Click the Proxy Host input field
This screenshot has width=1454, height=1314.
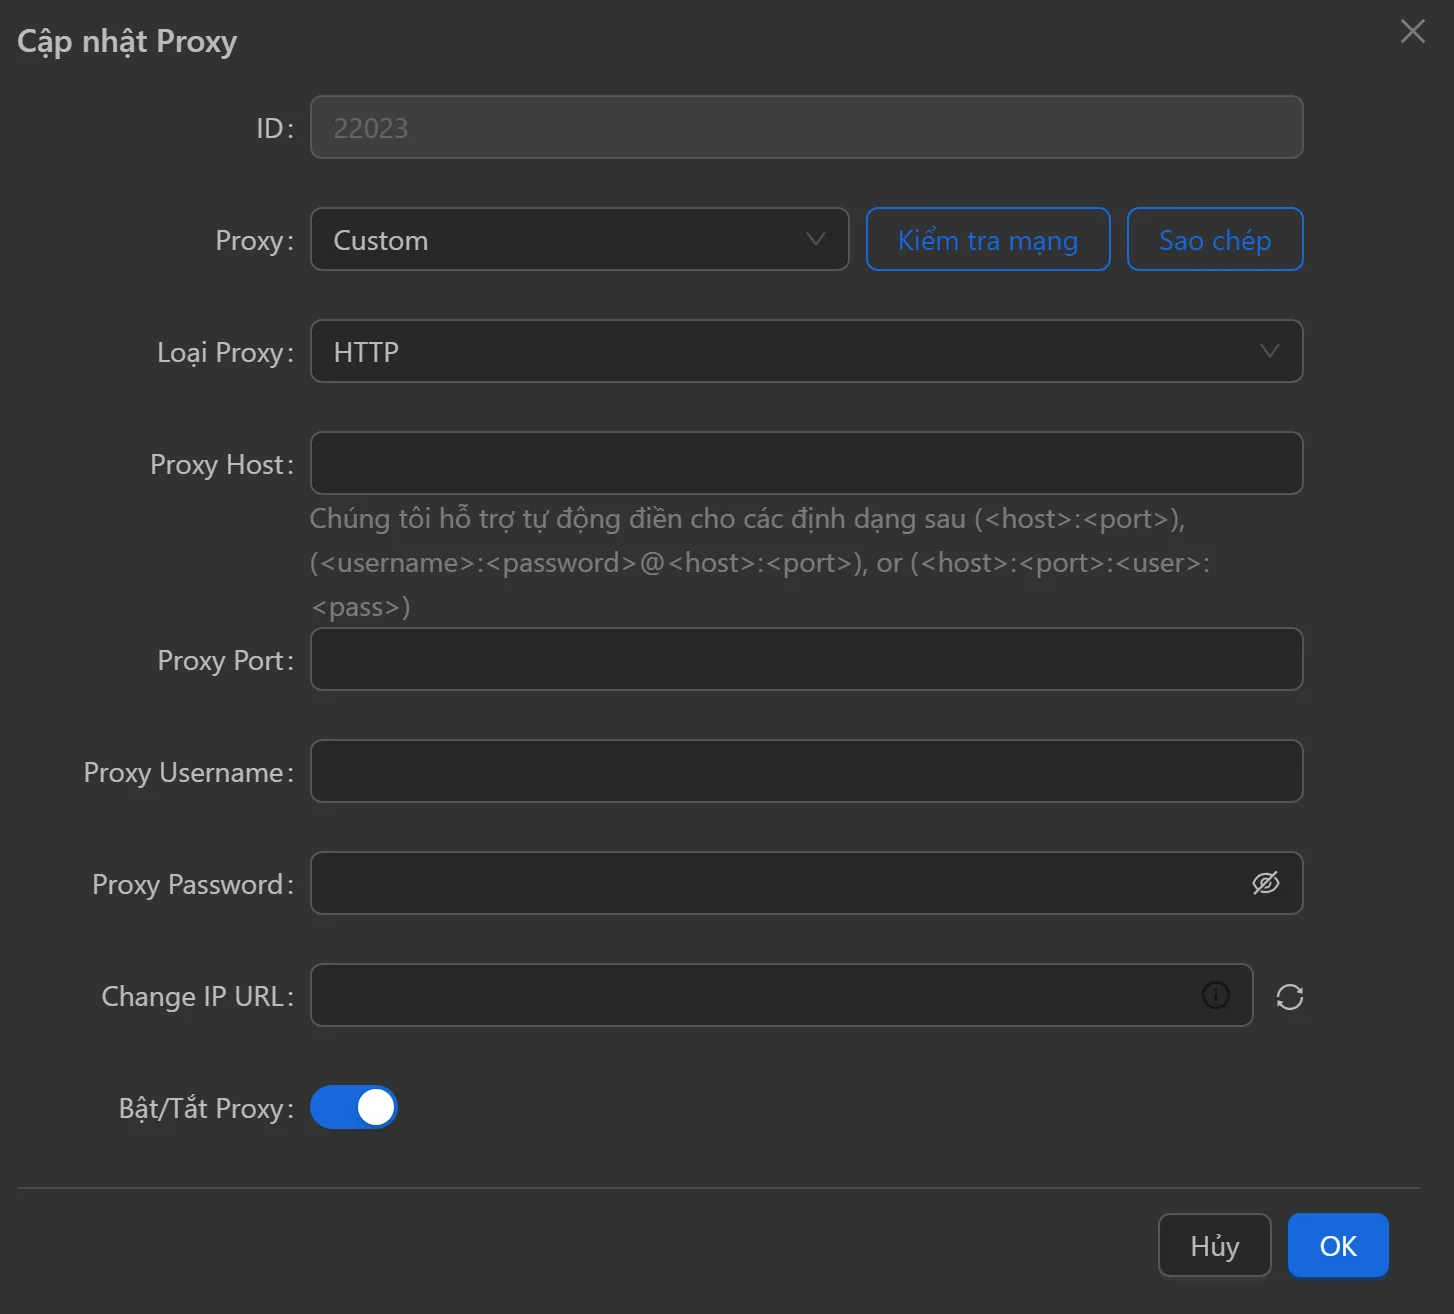tap(806, 463)
